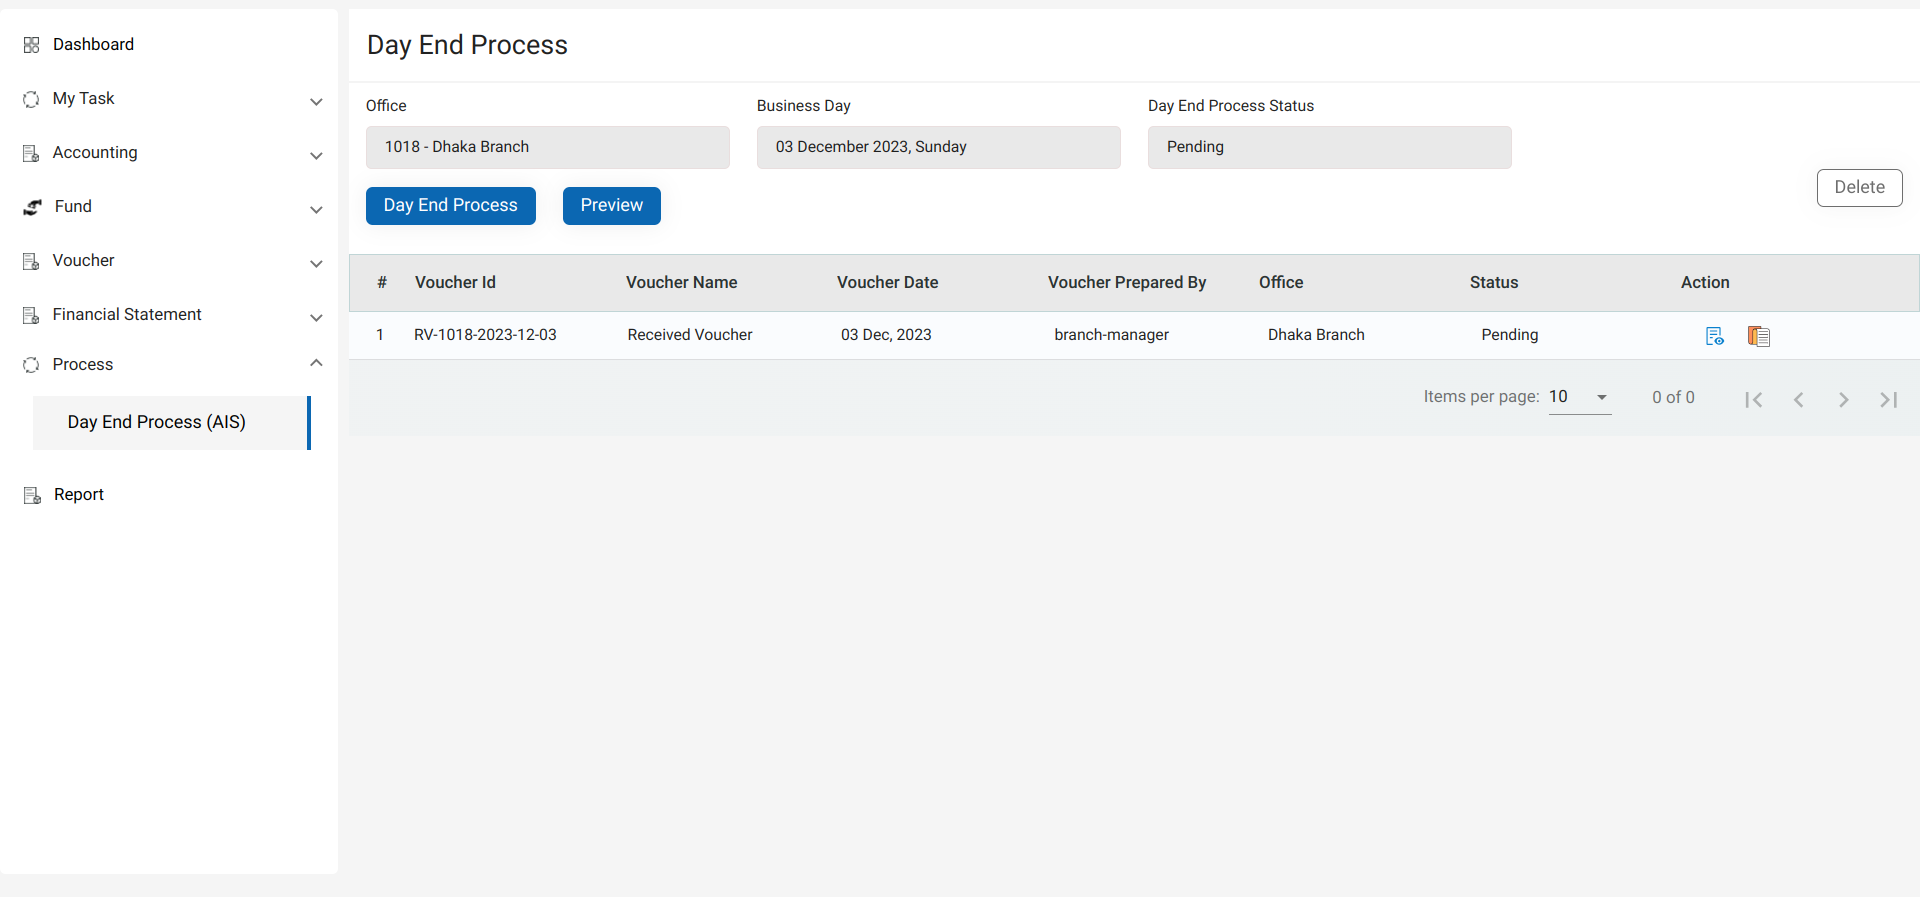
Task: Open Dashboard from the sidebar
Action: 93,45
